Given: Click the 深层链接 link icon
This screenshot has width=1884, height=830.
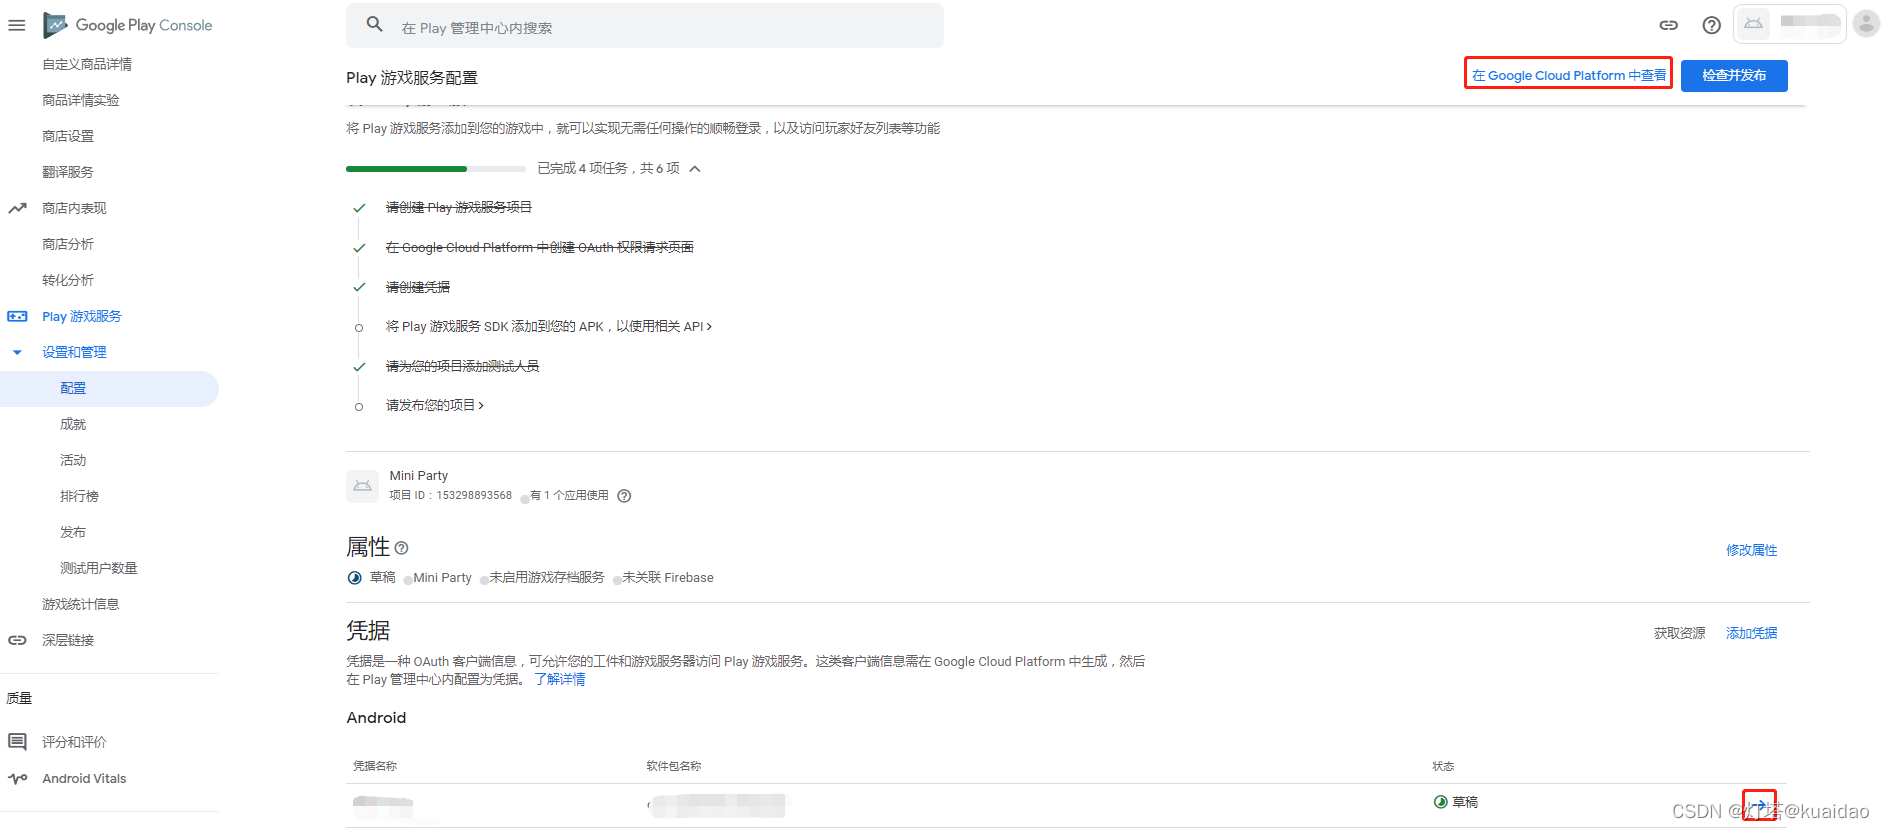Looking at the screenshot, I should click(x=17, y=640).
